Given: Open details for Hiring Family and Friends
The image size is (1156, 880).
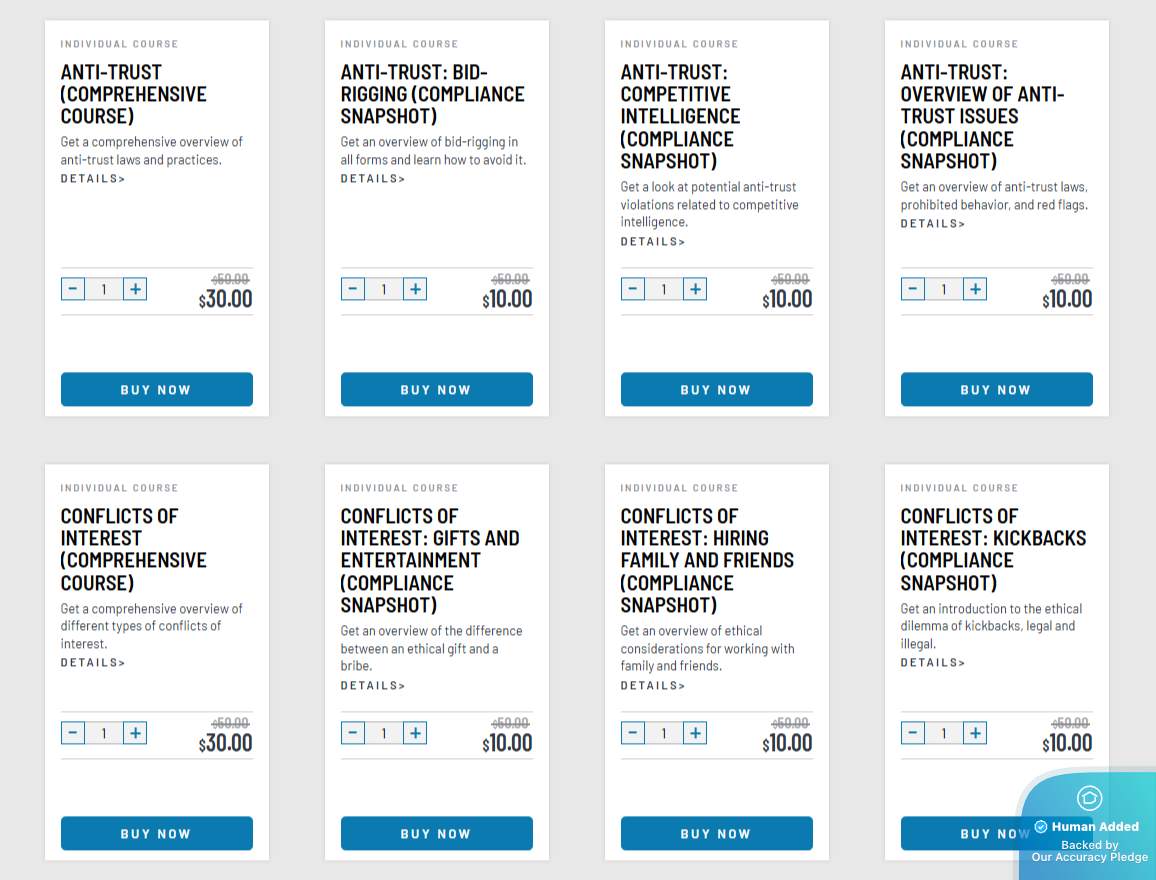Looking at the screenshot, I should (x=653, y=686).
